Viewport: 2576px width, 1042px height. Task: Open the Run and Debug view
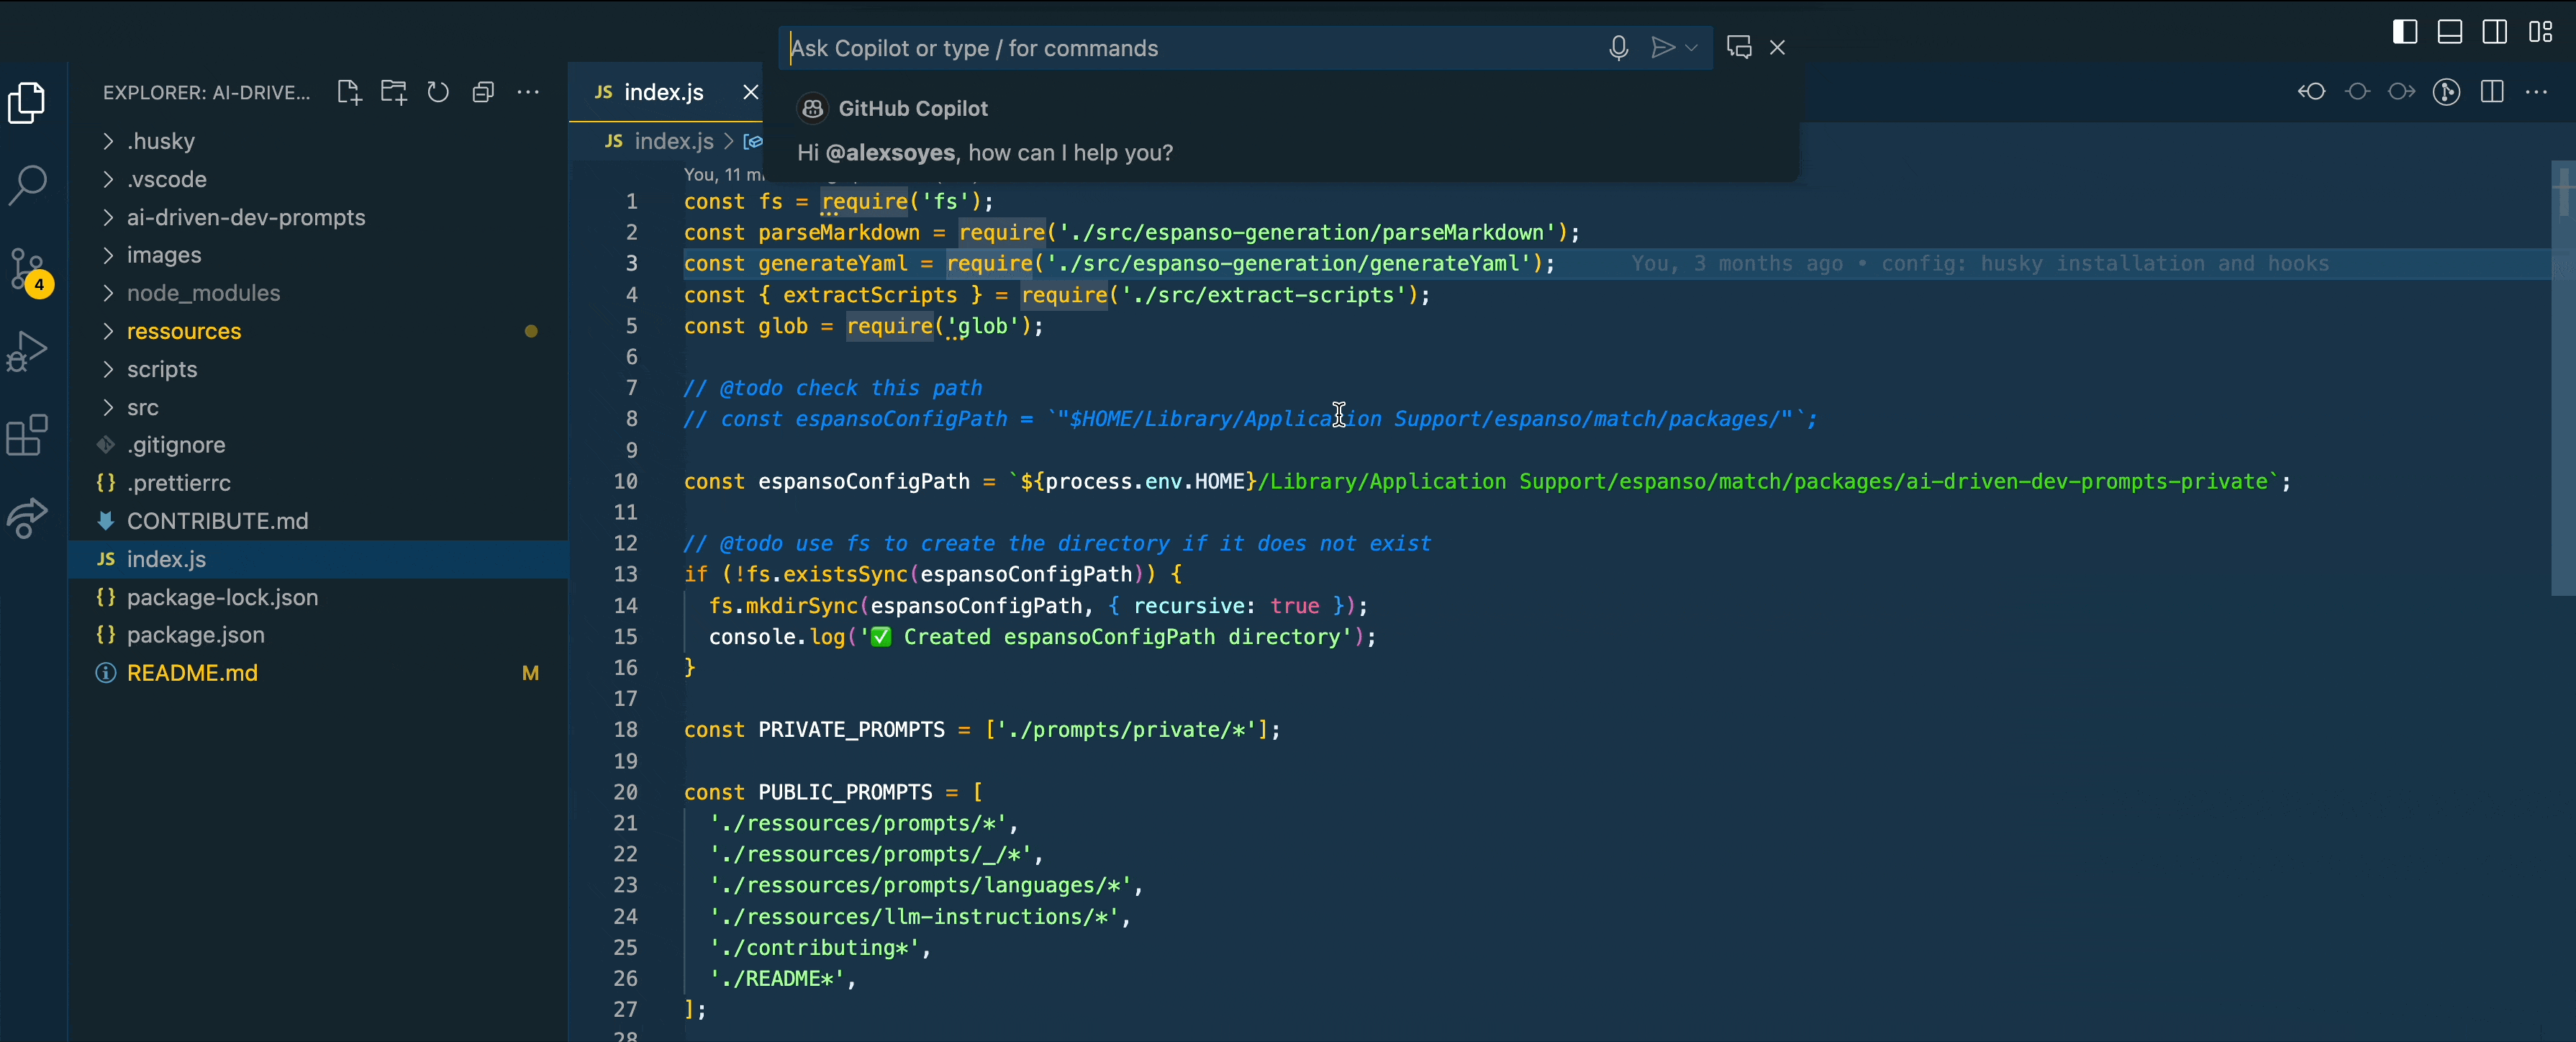tap(28, 351)
